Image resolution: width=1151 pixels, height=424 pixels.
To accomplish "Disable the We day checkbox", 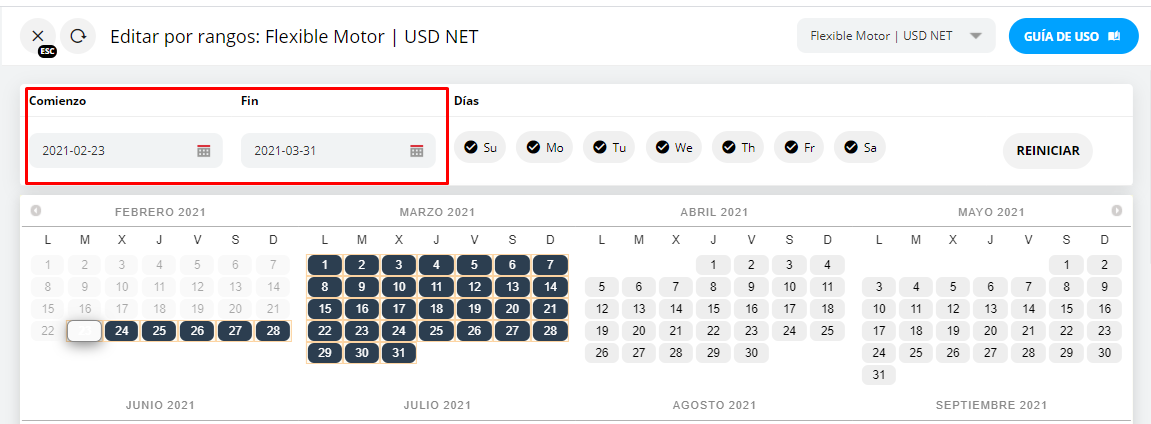I will click(x=673, y=148).
